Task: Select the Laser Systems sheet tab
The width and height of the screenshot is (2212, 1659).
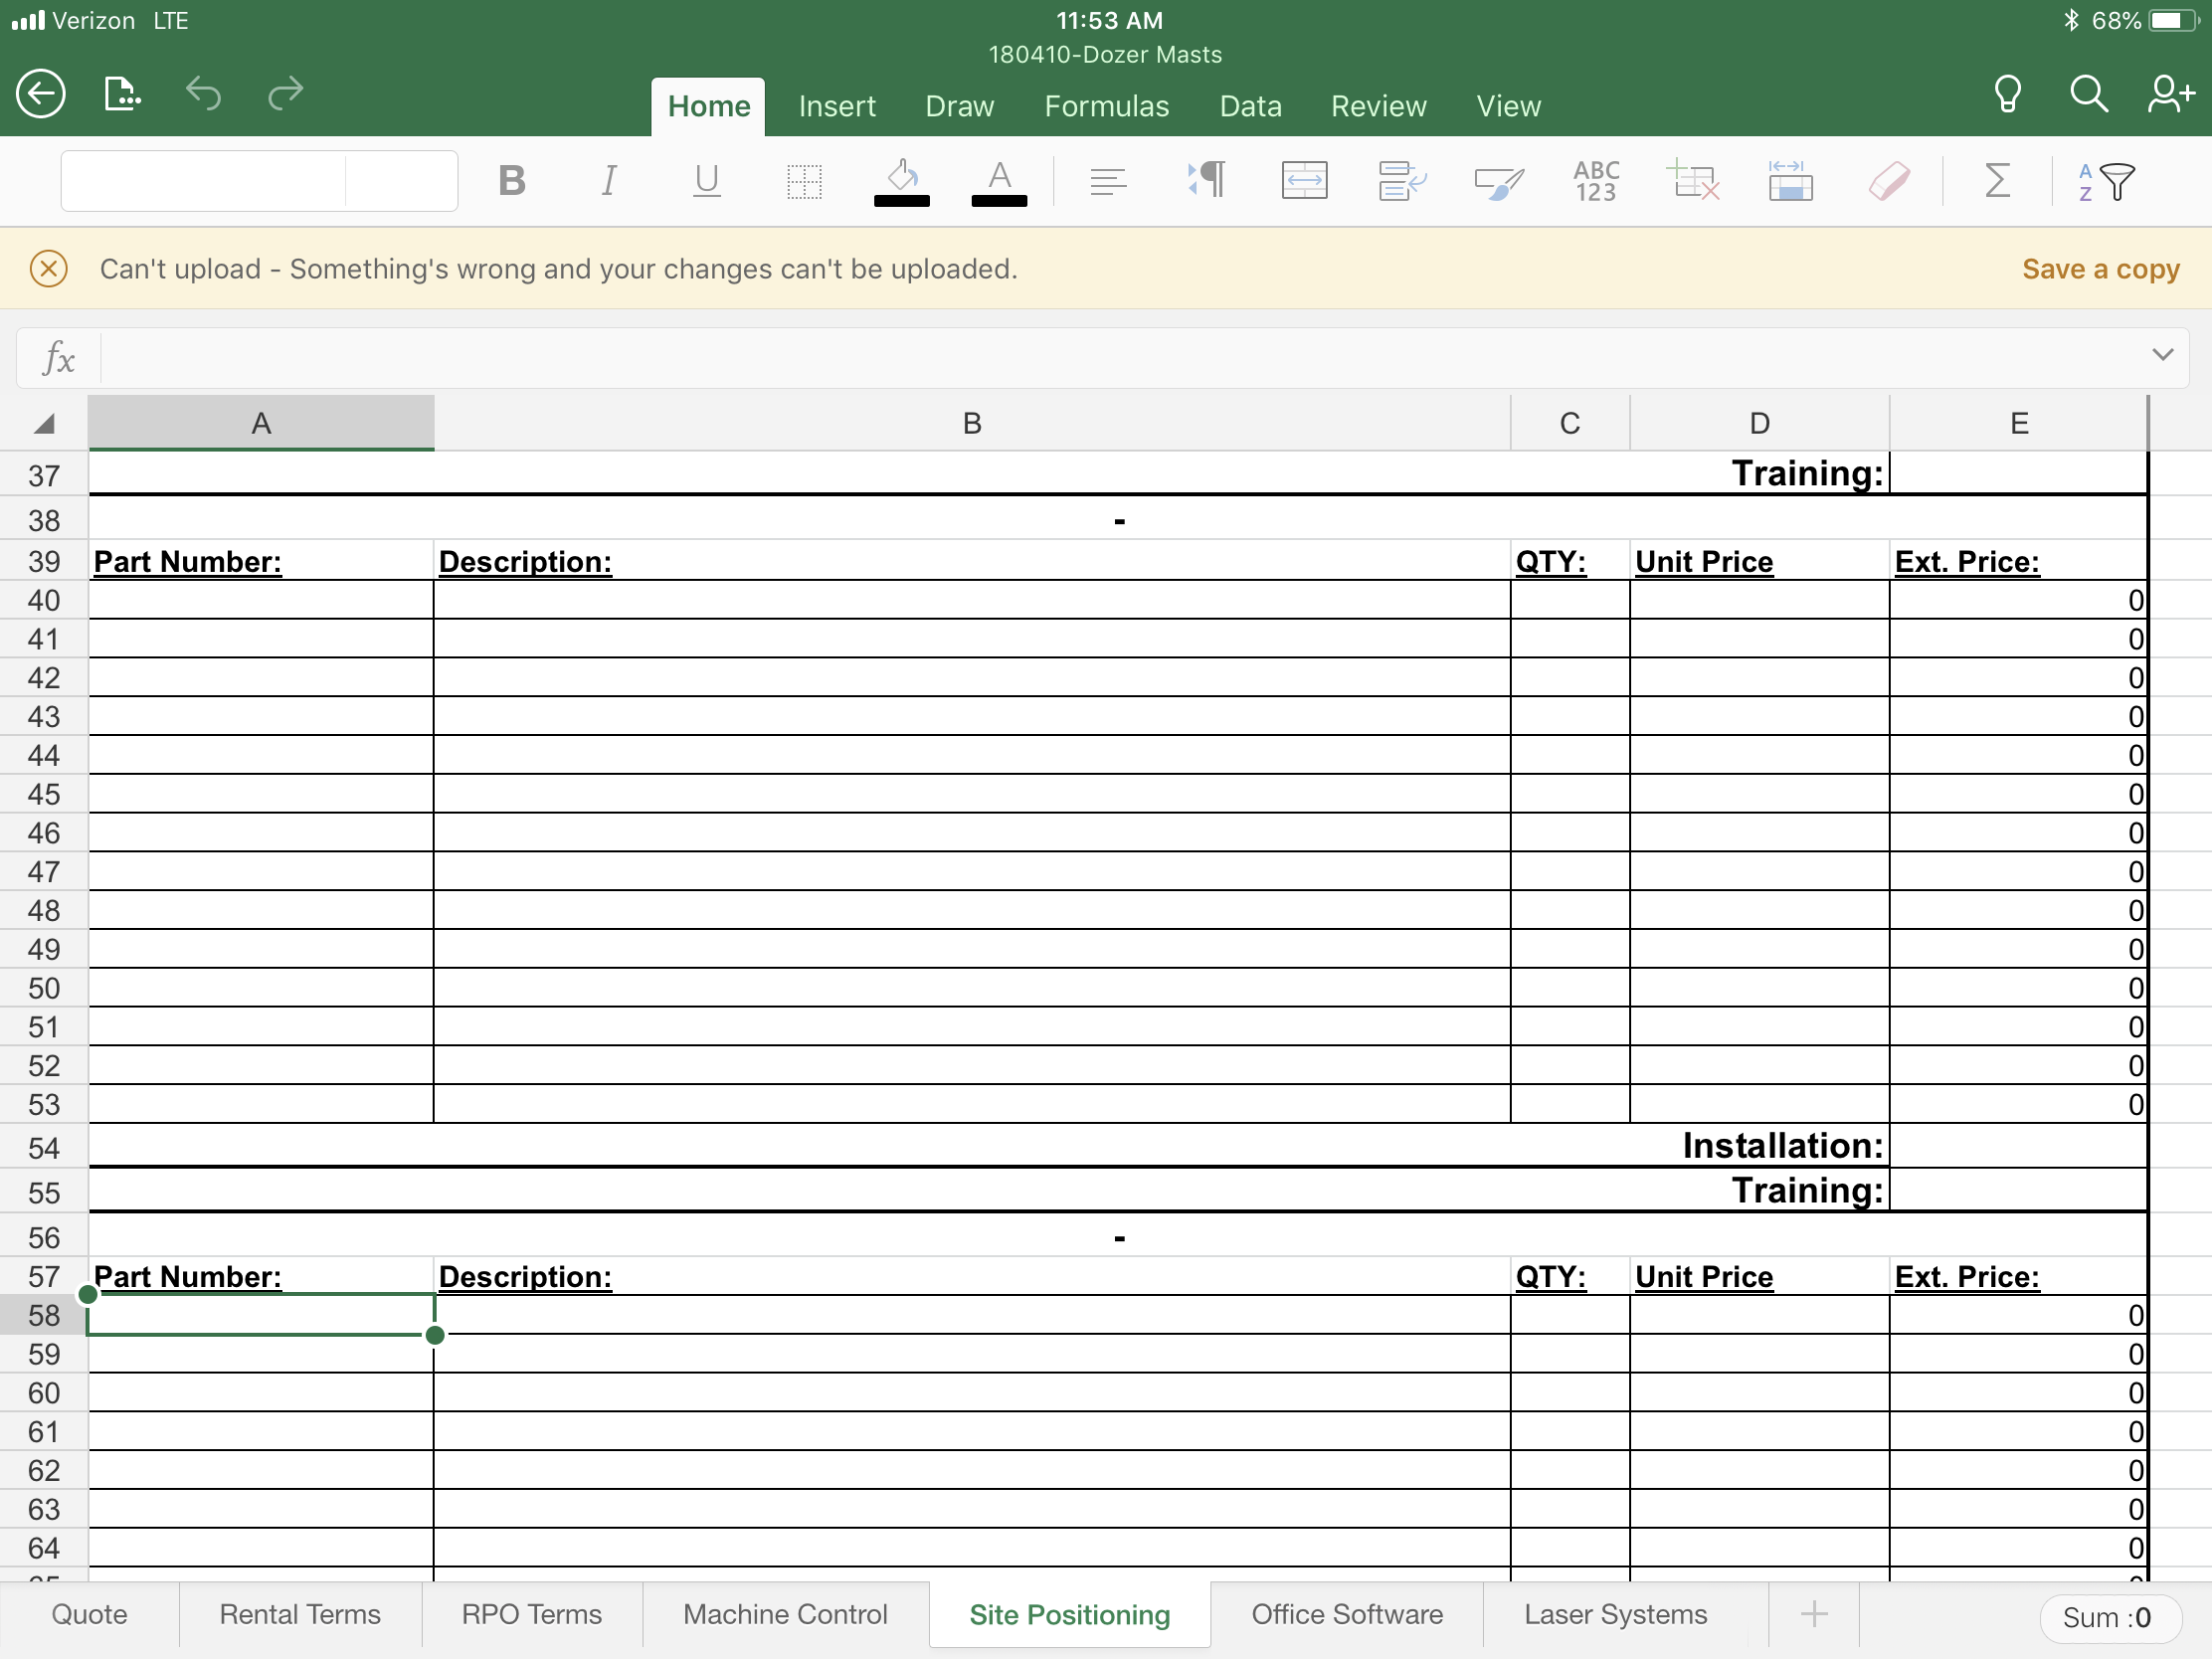Action: coord(1618,1615)
